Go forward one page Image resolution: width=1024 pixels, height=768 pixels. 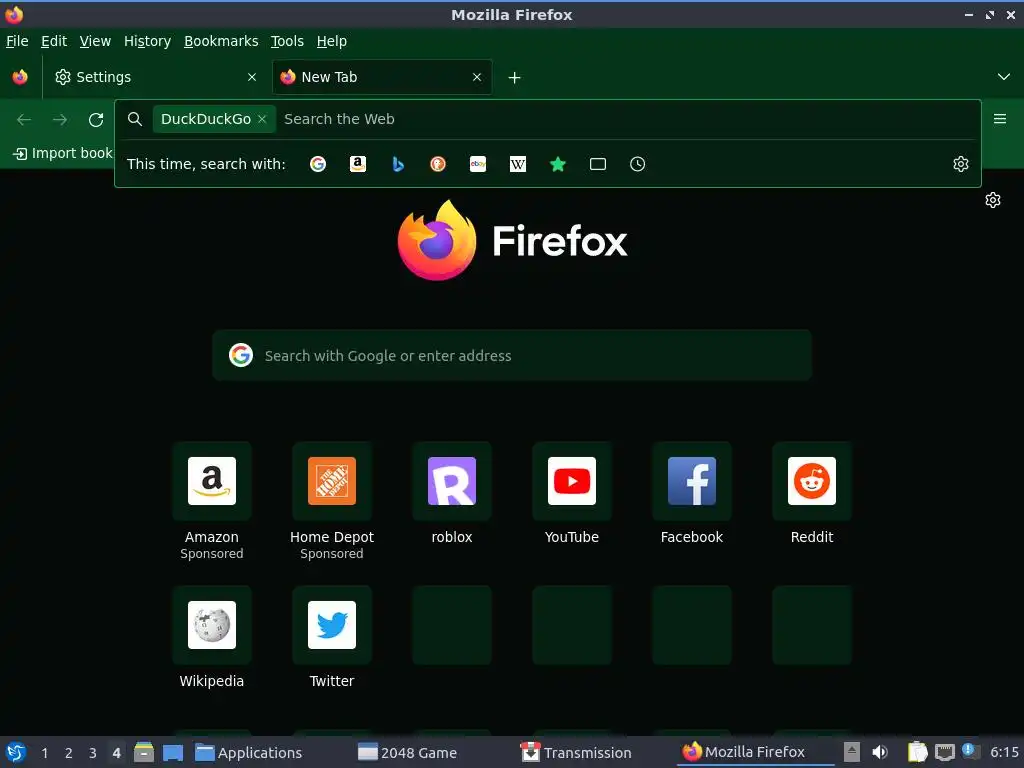coord(60,120)
